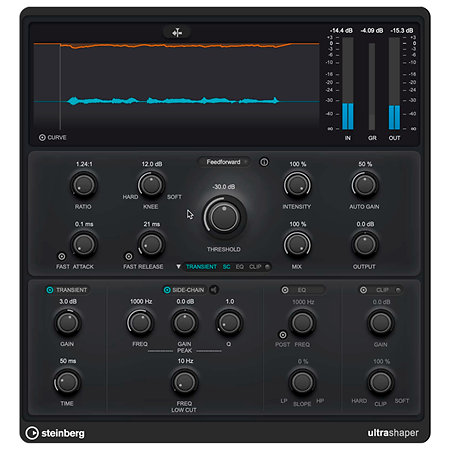Screen dimensions: 450x450
Task: Click the IN level meter
Action: [348, 83]
